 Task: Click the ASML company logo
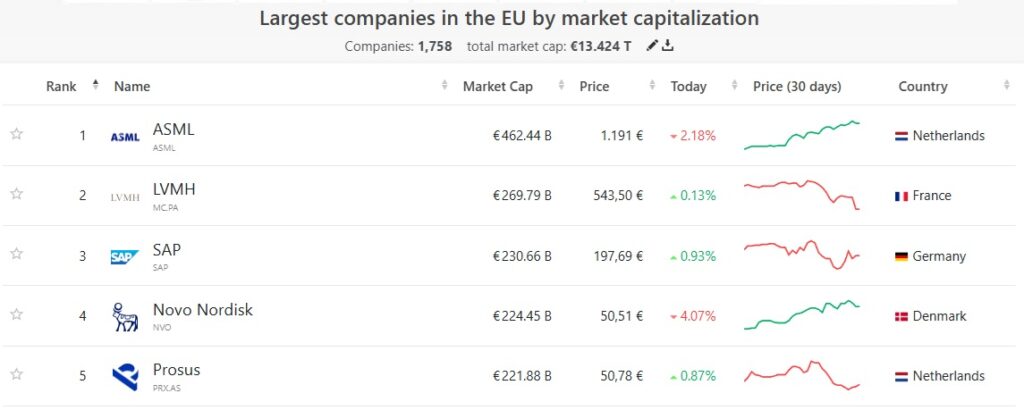coord(125,137)
